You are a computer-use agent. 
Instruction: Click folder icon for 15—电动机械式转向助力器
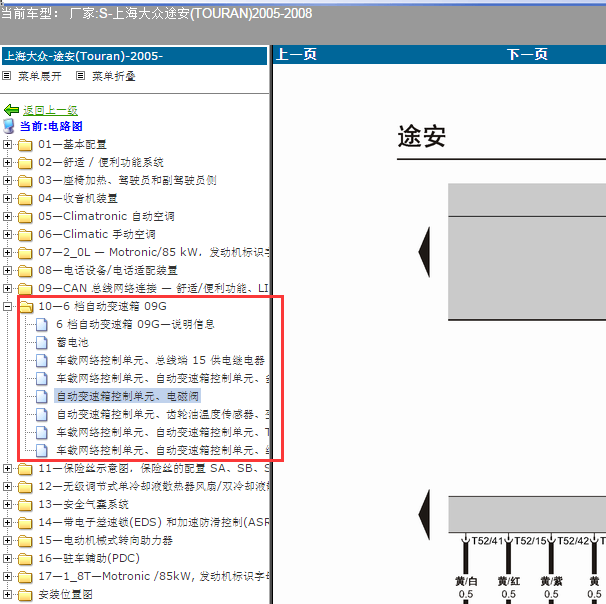coord(25,541)
